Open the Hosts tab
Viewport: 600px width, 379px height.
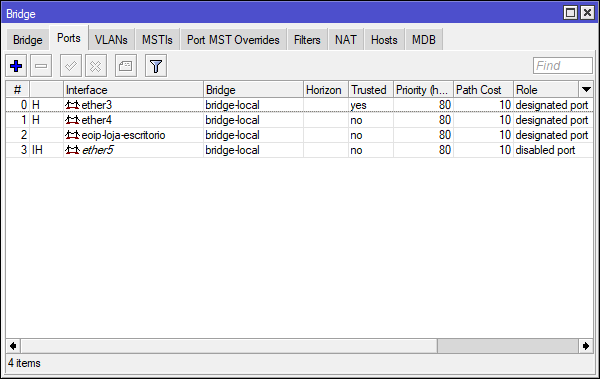coord(384,40)
